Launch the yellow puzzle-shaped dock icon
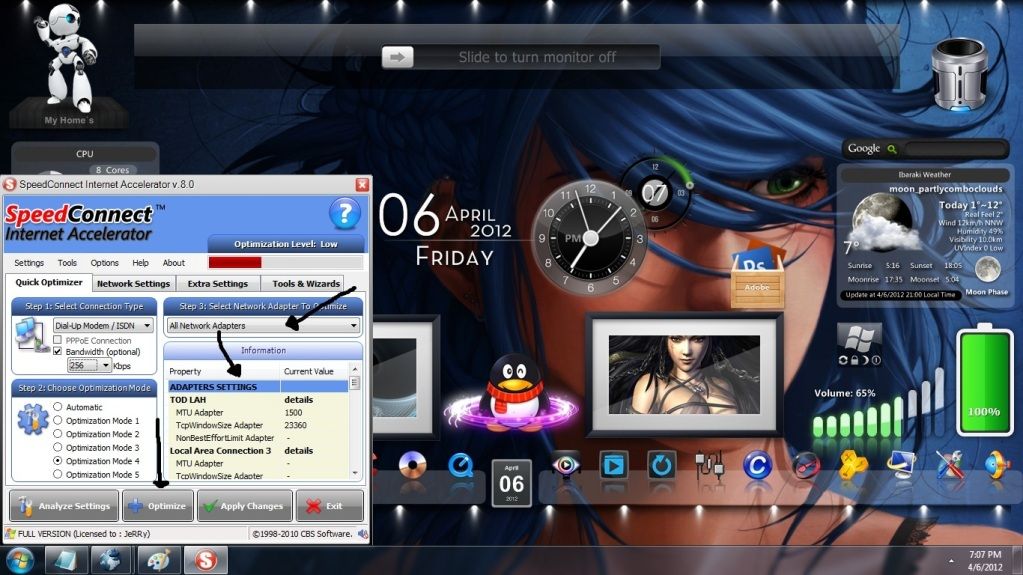Screen dimensions: 1023x575 [853, 465]
